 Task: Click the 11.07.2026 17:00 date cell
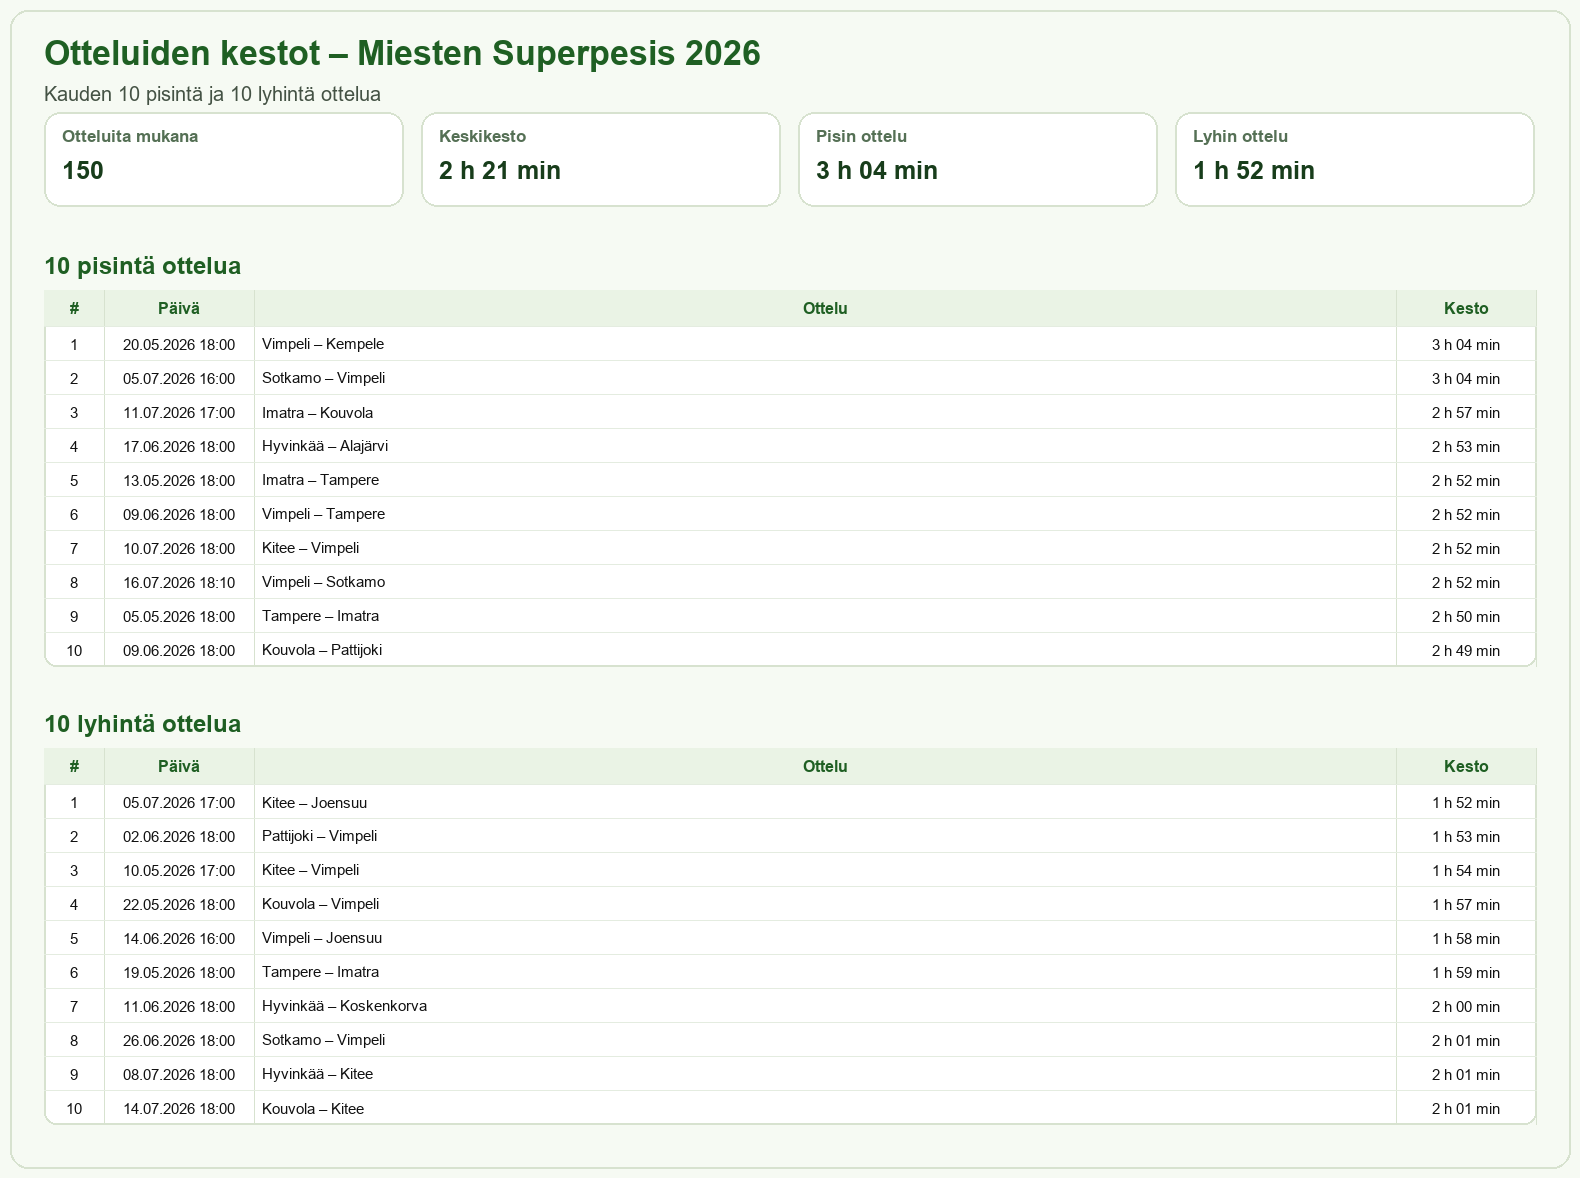(x=179, y=412)
